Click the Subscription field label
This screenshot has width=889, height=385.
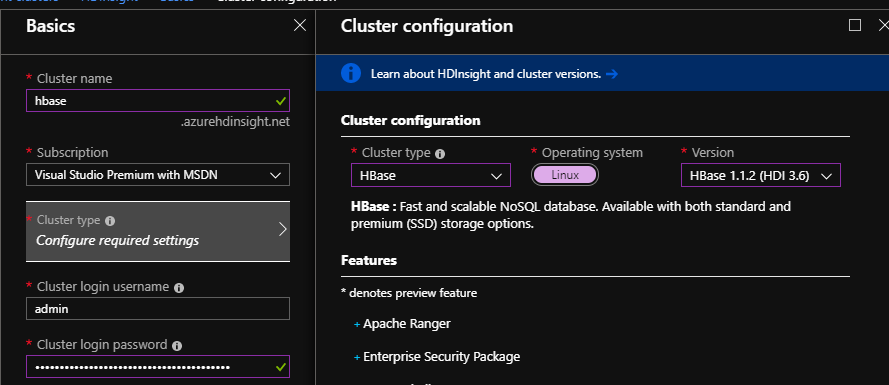pos(72,153)
